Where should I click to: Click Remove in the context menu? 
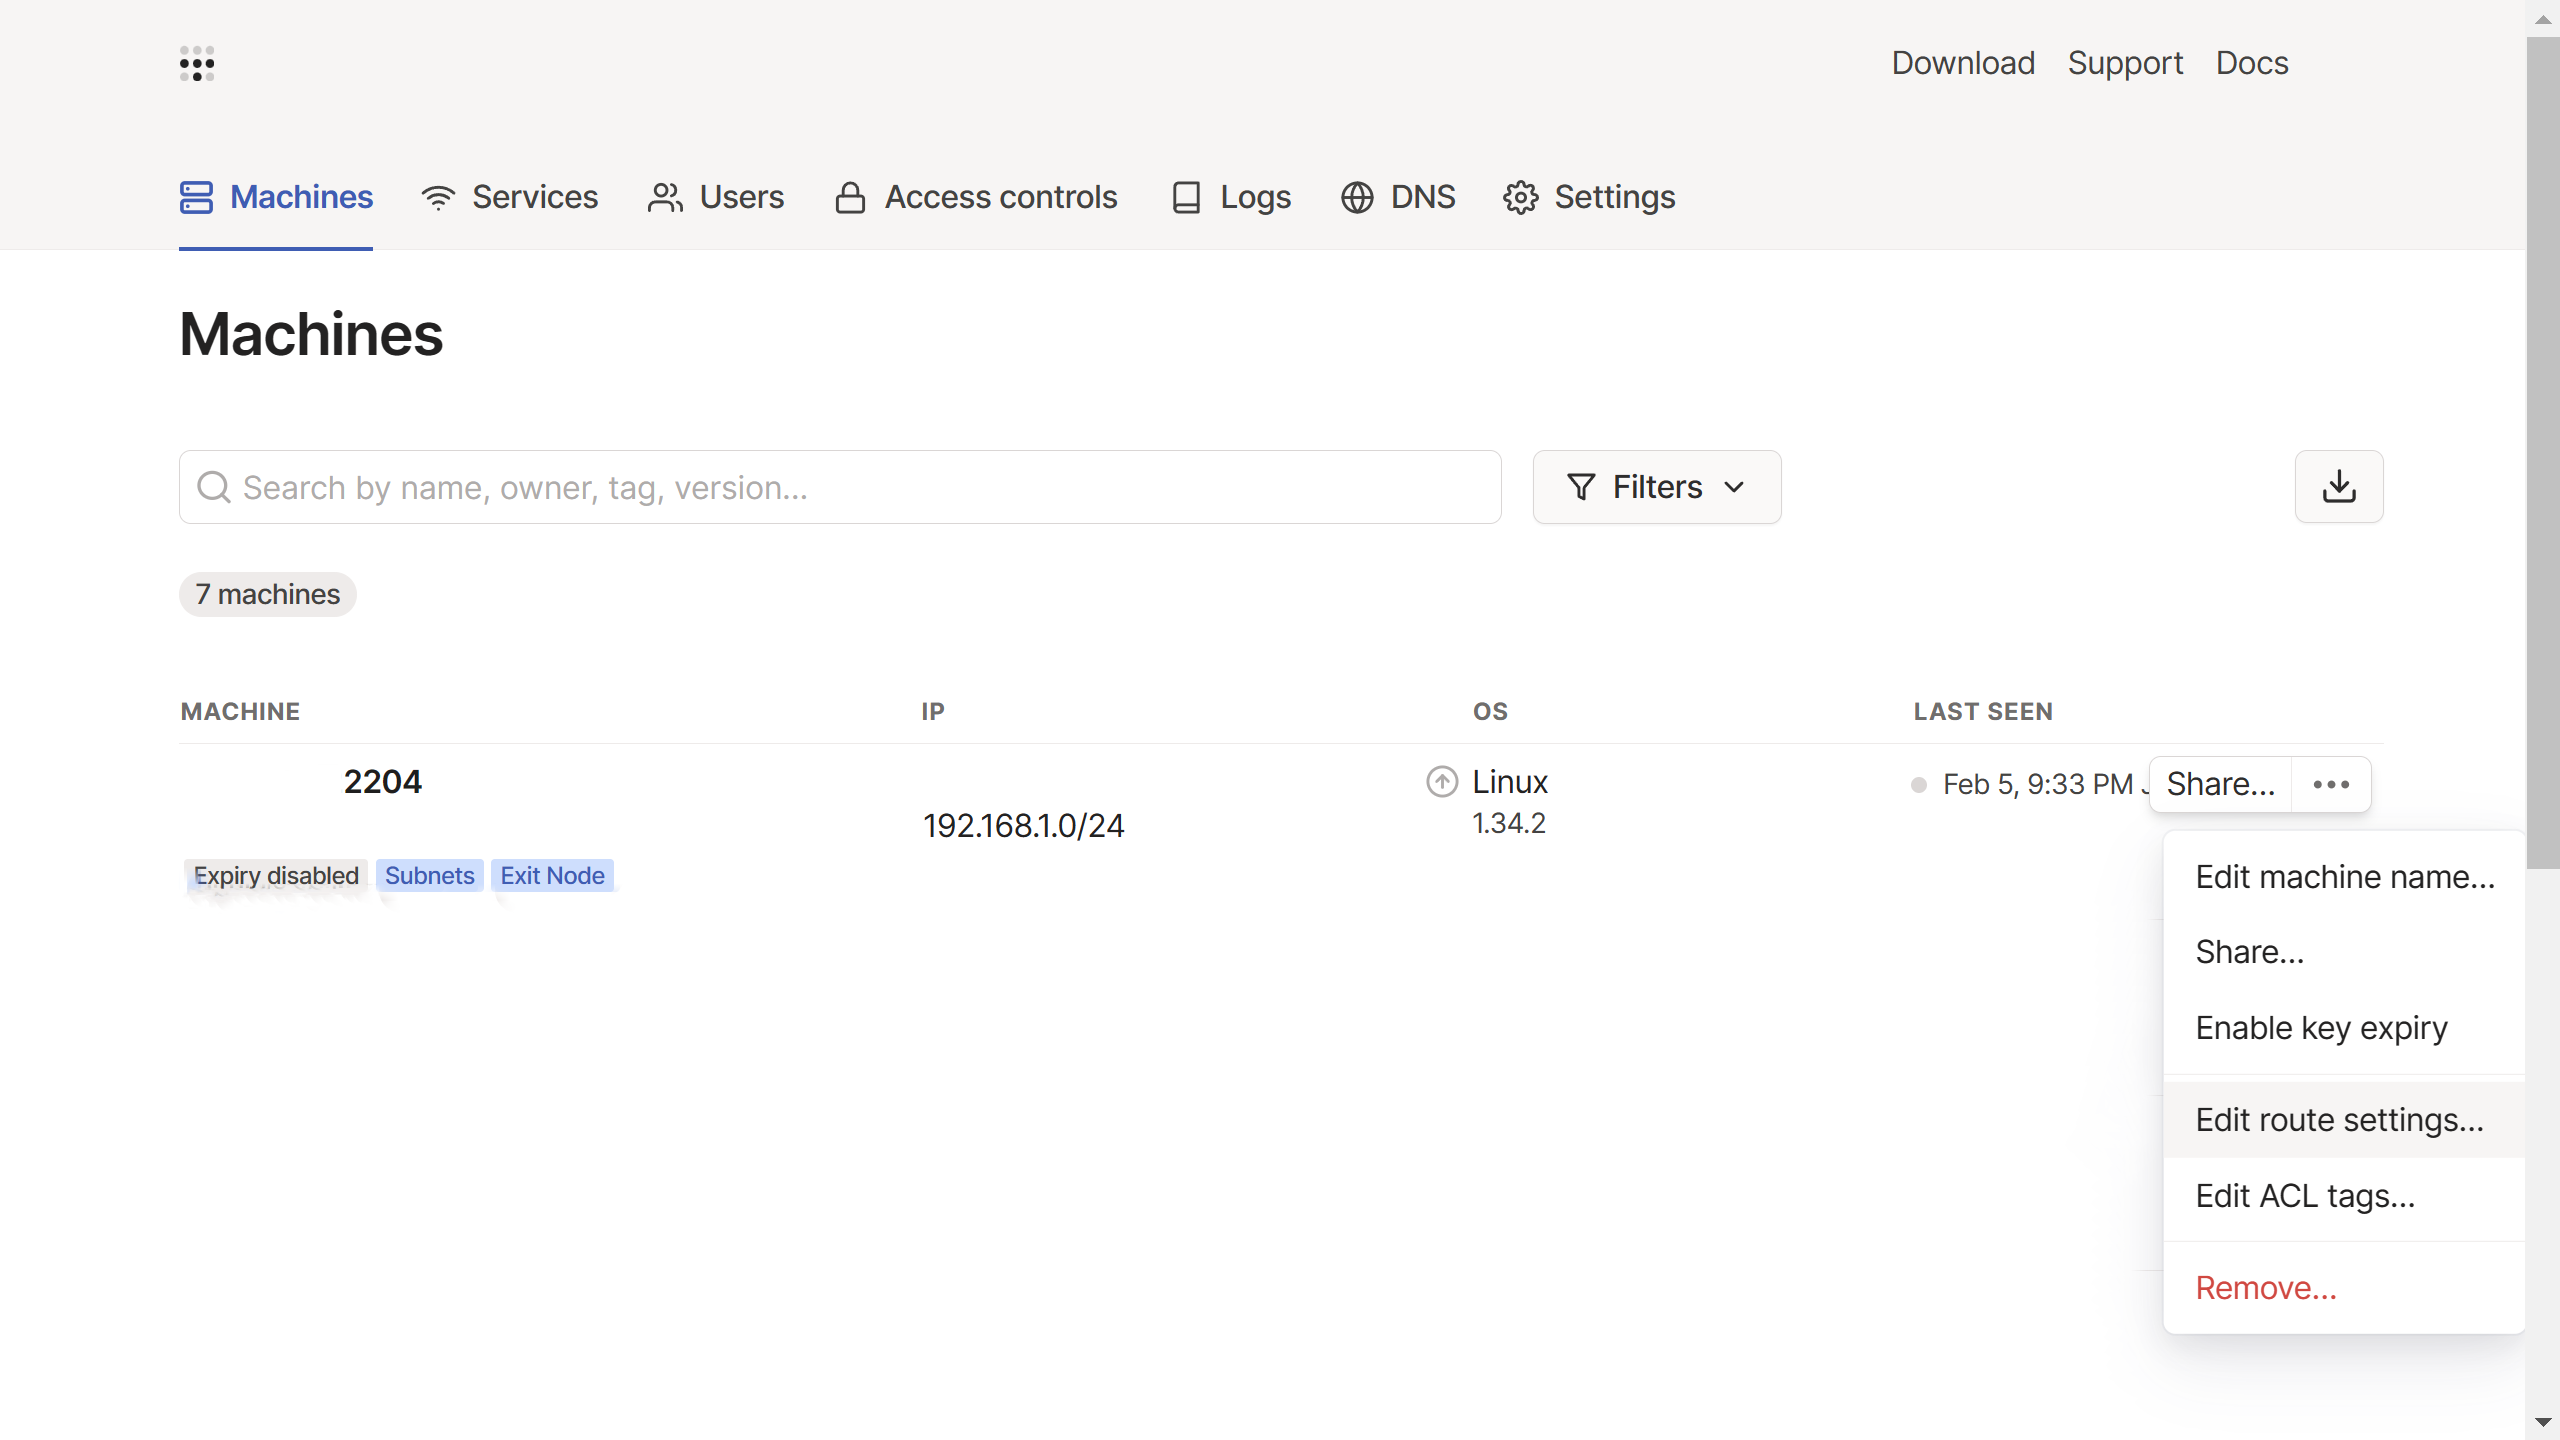tap(2265, 1288)
